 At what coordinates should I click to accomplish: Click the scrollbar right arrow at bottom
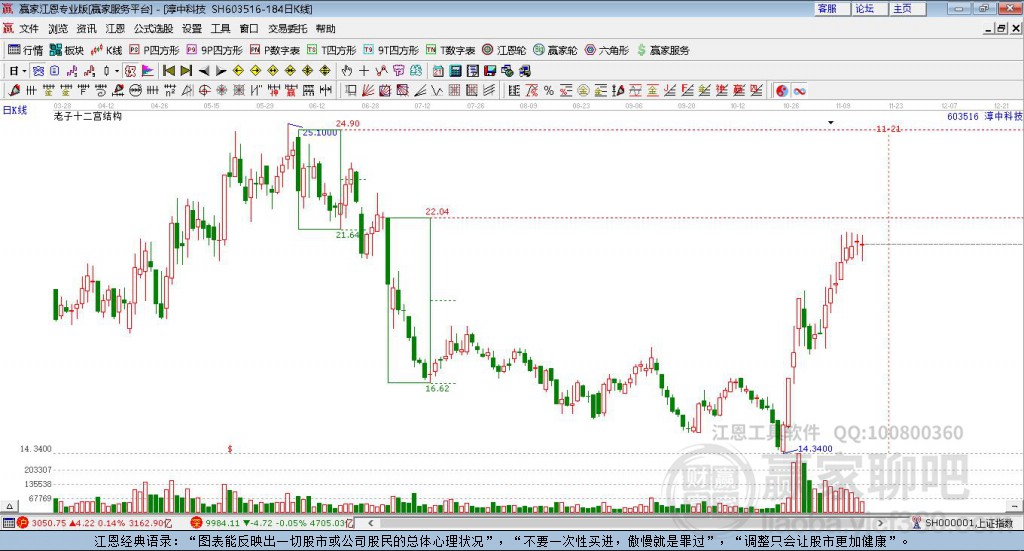[x=880, y=523]
